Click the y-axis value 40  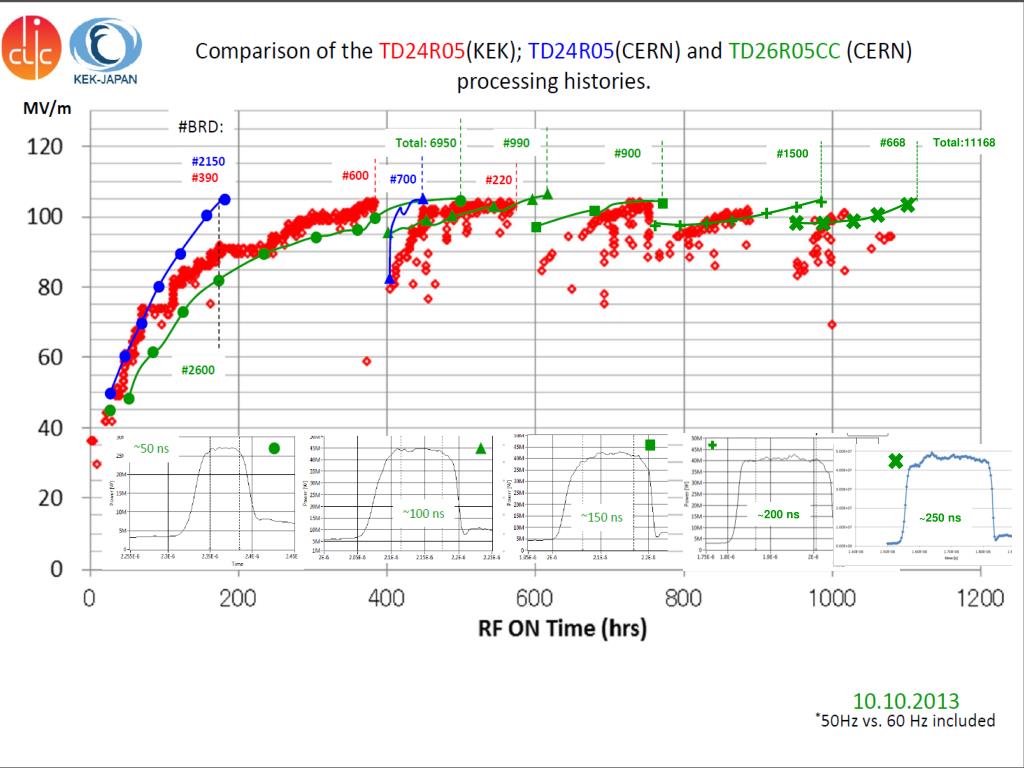(50, 428)
